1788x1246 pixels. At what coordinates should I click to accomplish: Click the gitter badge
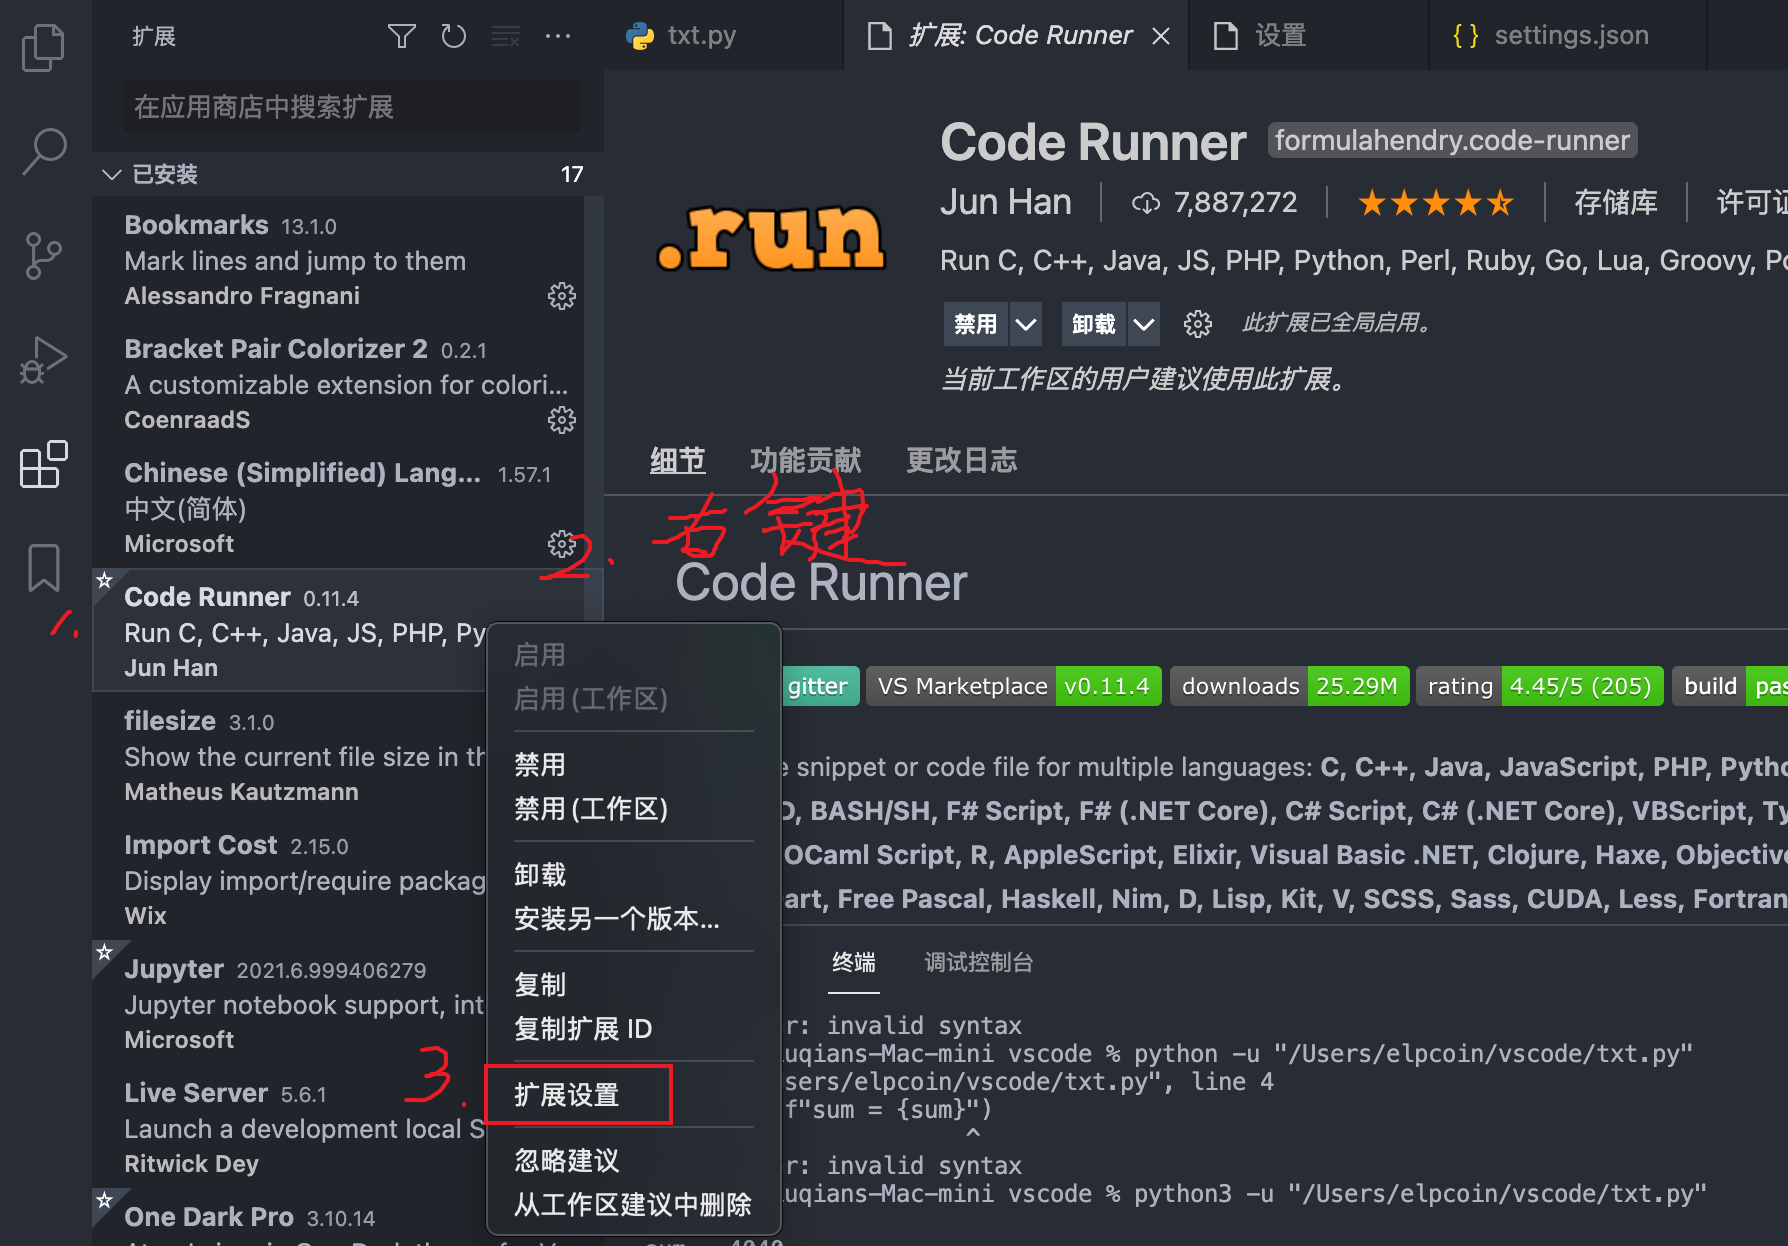tap(820, 686)
